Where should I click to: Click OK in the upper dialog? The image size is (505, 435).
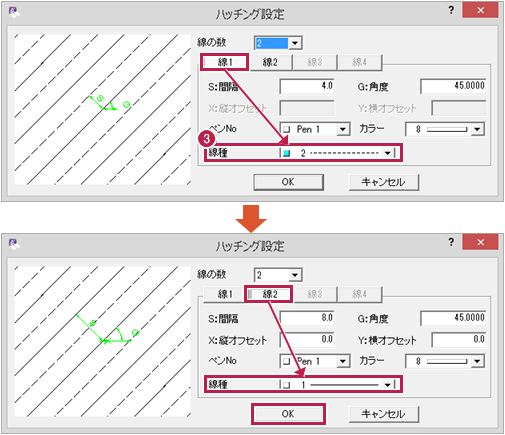click(288, 182)
